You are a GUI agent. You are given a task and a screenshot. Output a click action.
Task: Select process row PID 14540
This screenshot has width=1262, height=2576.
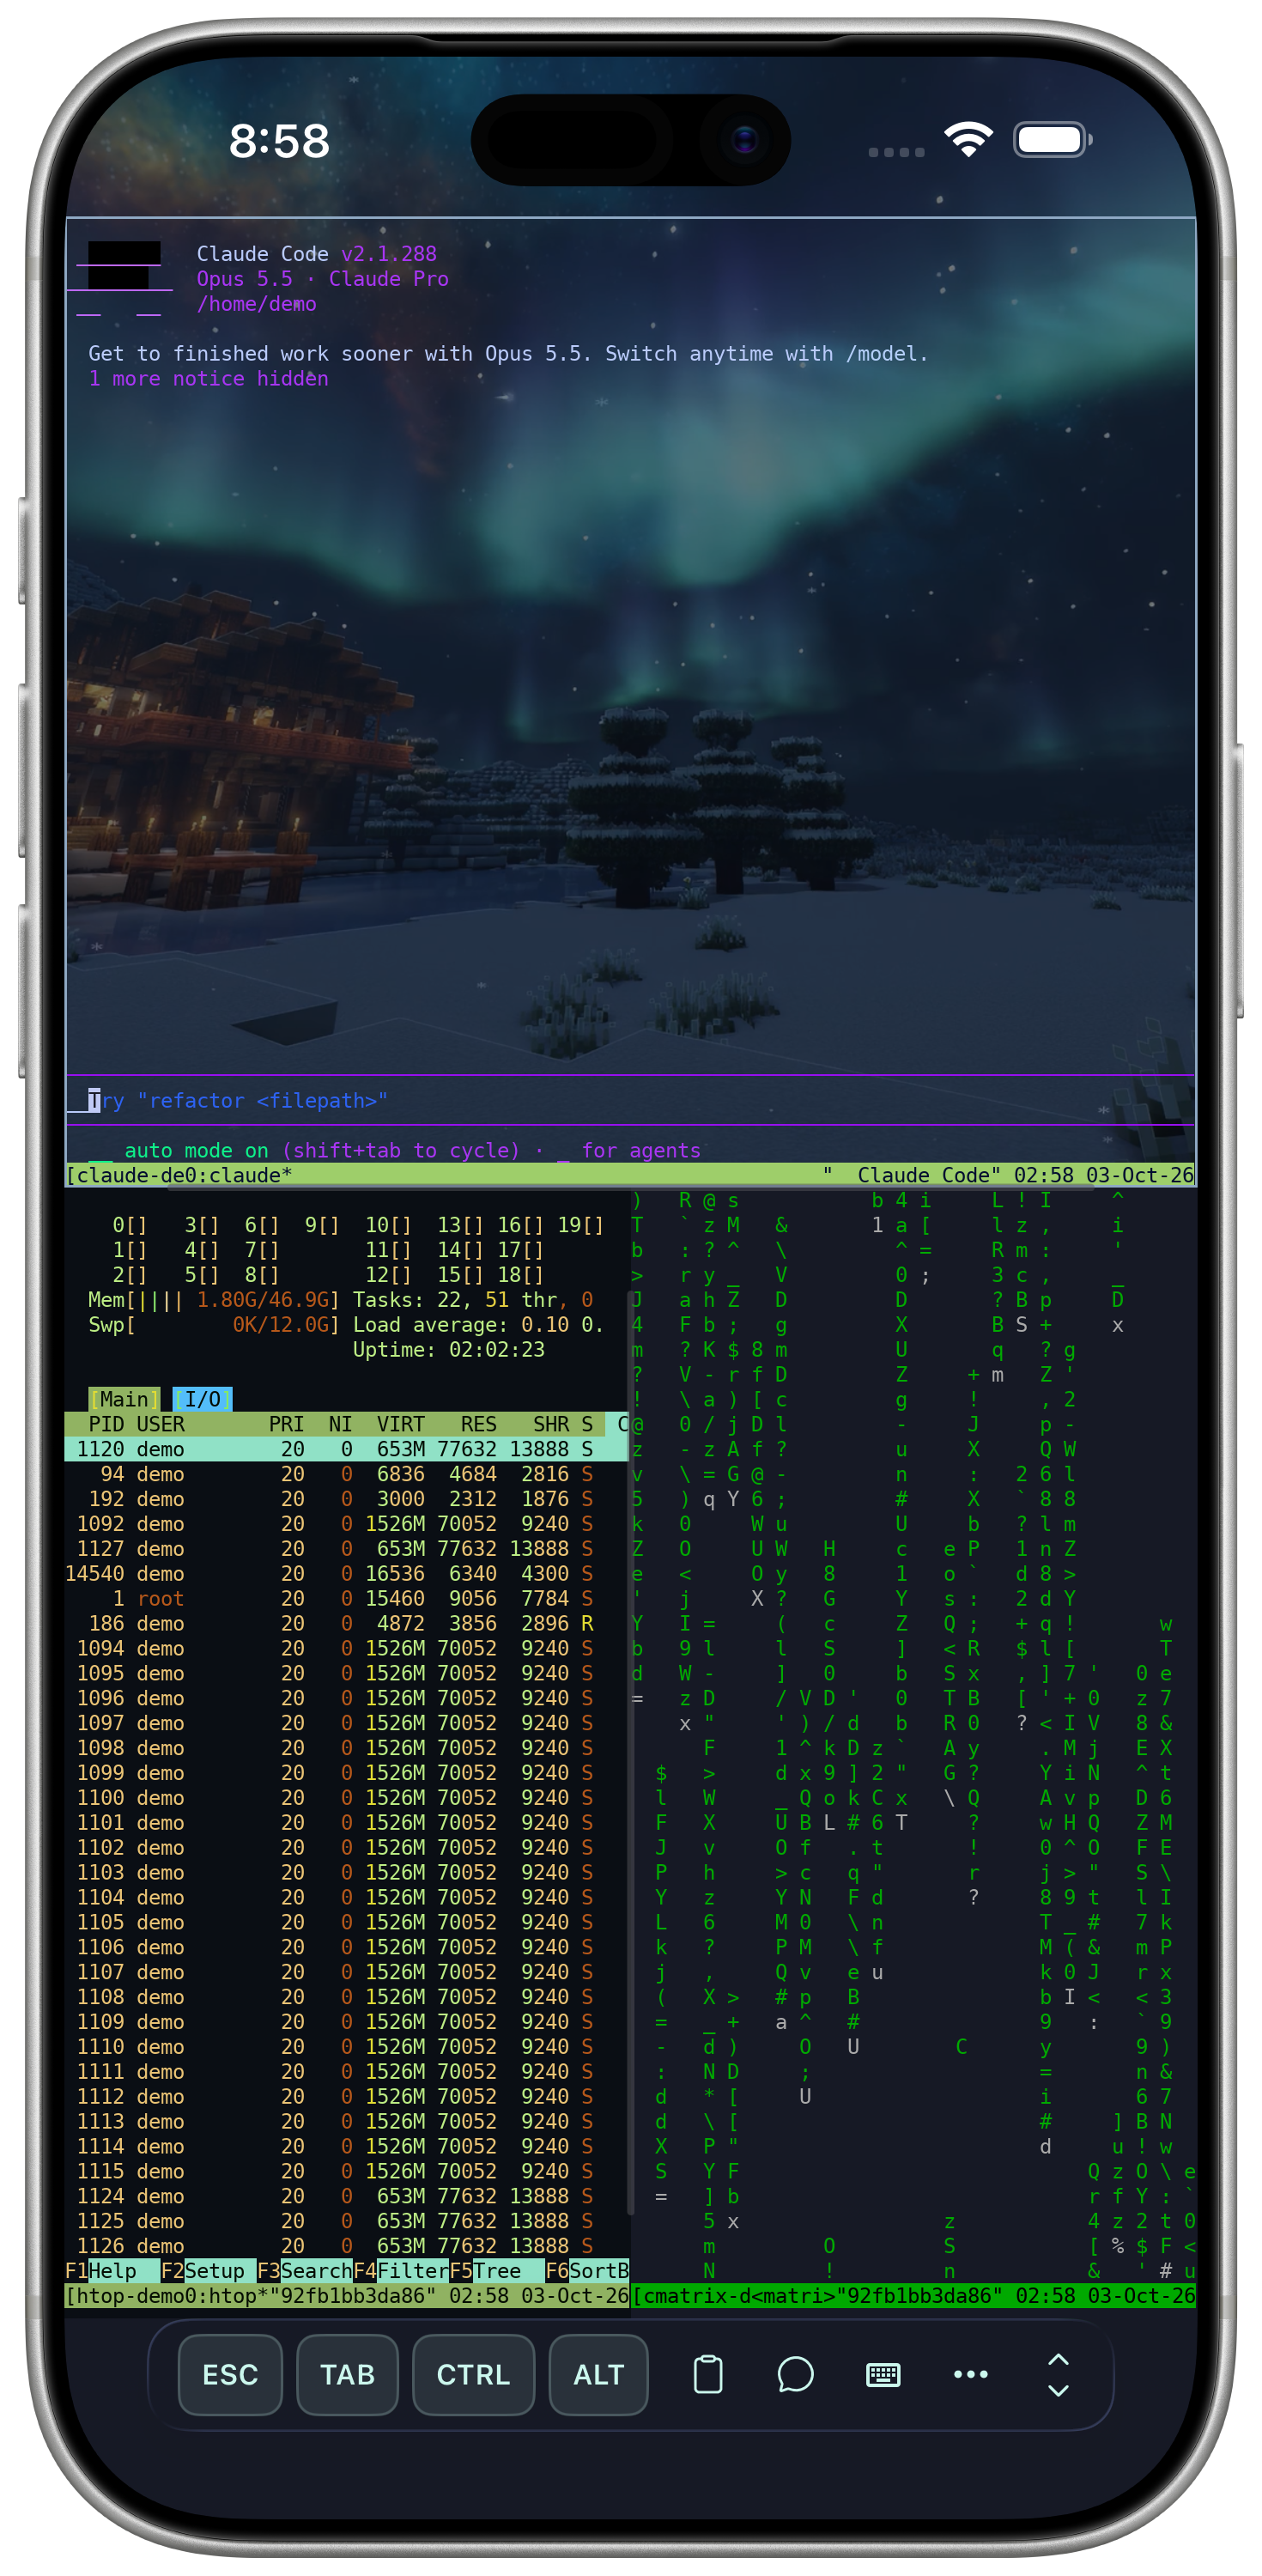click(346, 1573)
